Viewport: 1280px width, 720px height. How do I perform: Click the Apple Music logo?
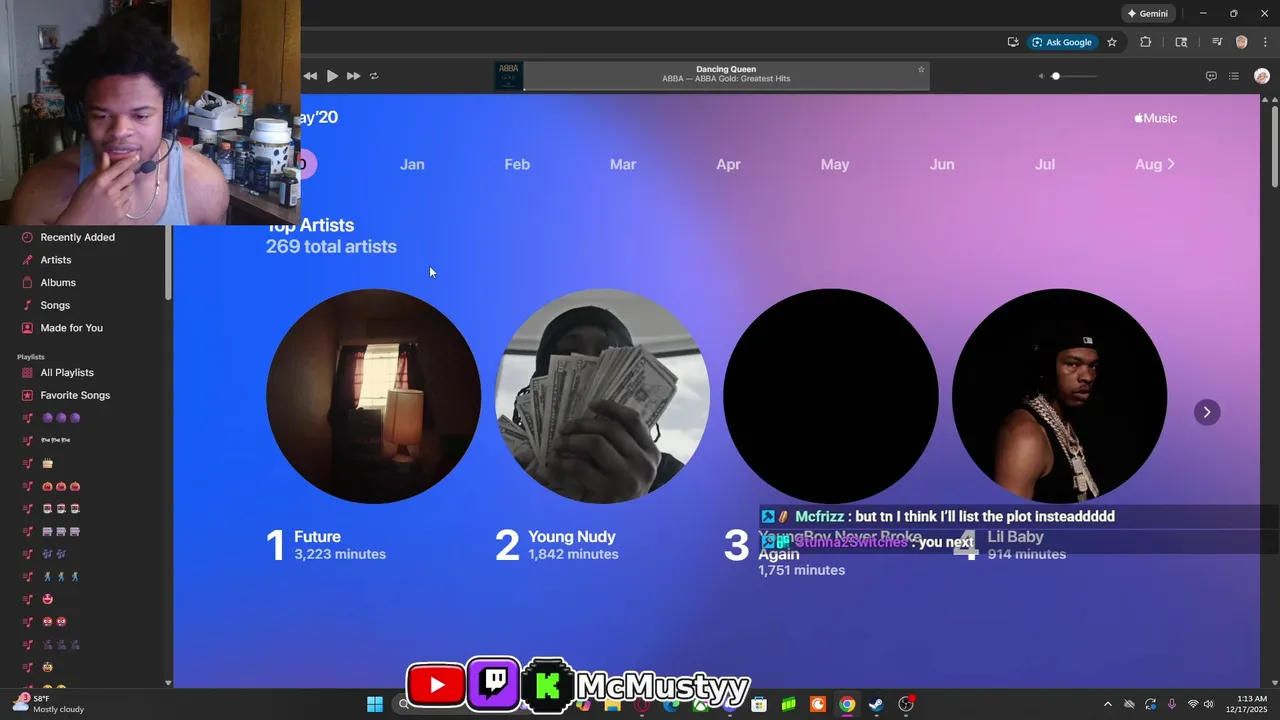1155,118
